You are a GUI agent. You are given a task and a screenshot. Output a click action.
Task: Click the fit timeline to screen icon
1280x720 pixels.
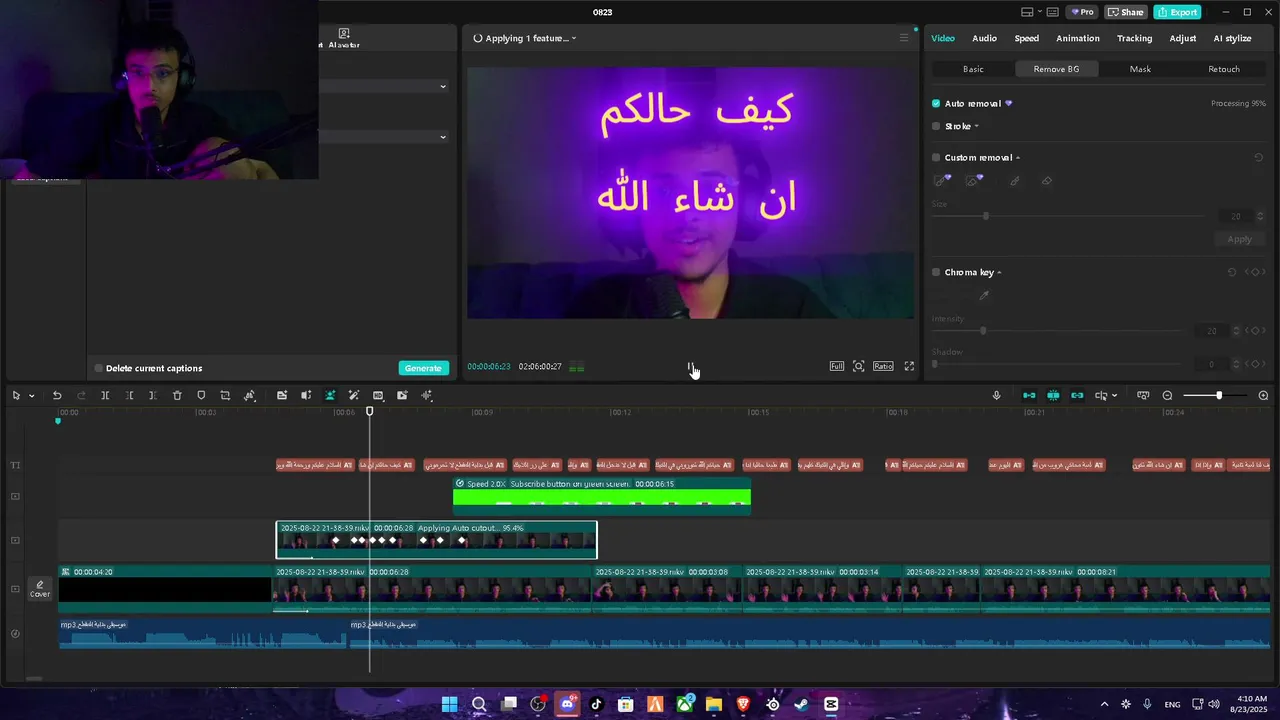pos(1143,396)
